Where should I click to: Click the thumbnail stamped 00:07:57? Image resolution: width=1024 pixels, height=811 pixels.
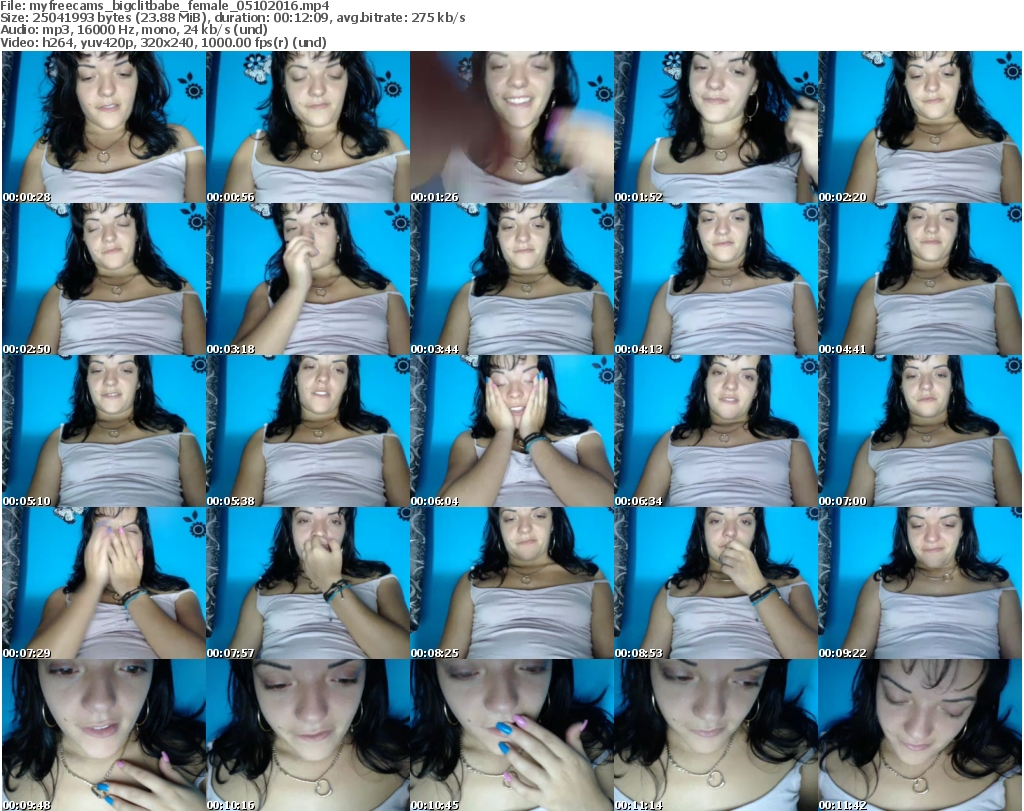308,583
